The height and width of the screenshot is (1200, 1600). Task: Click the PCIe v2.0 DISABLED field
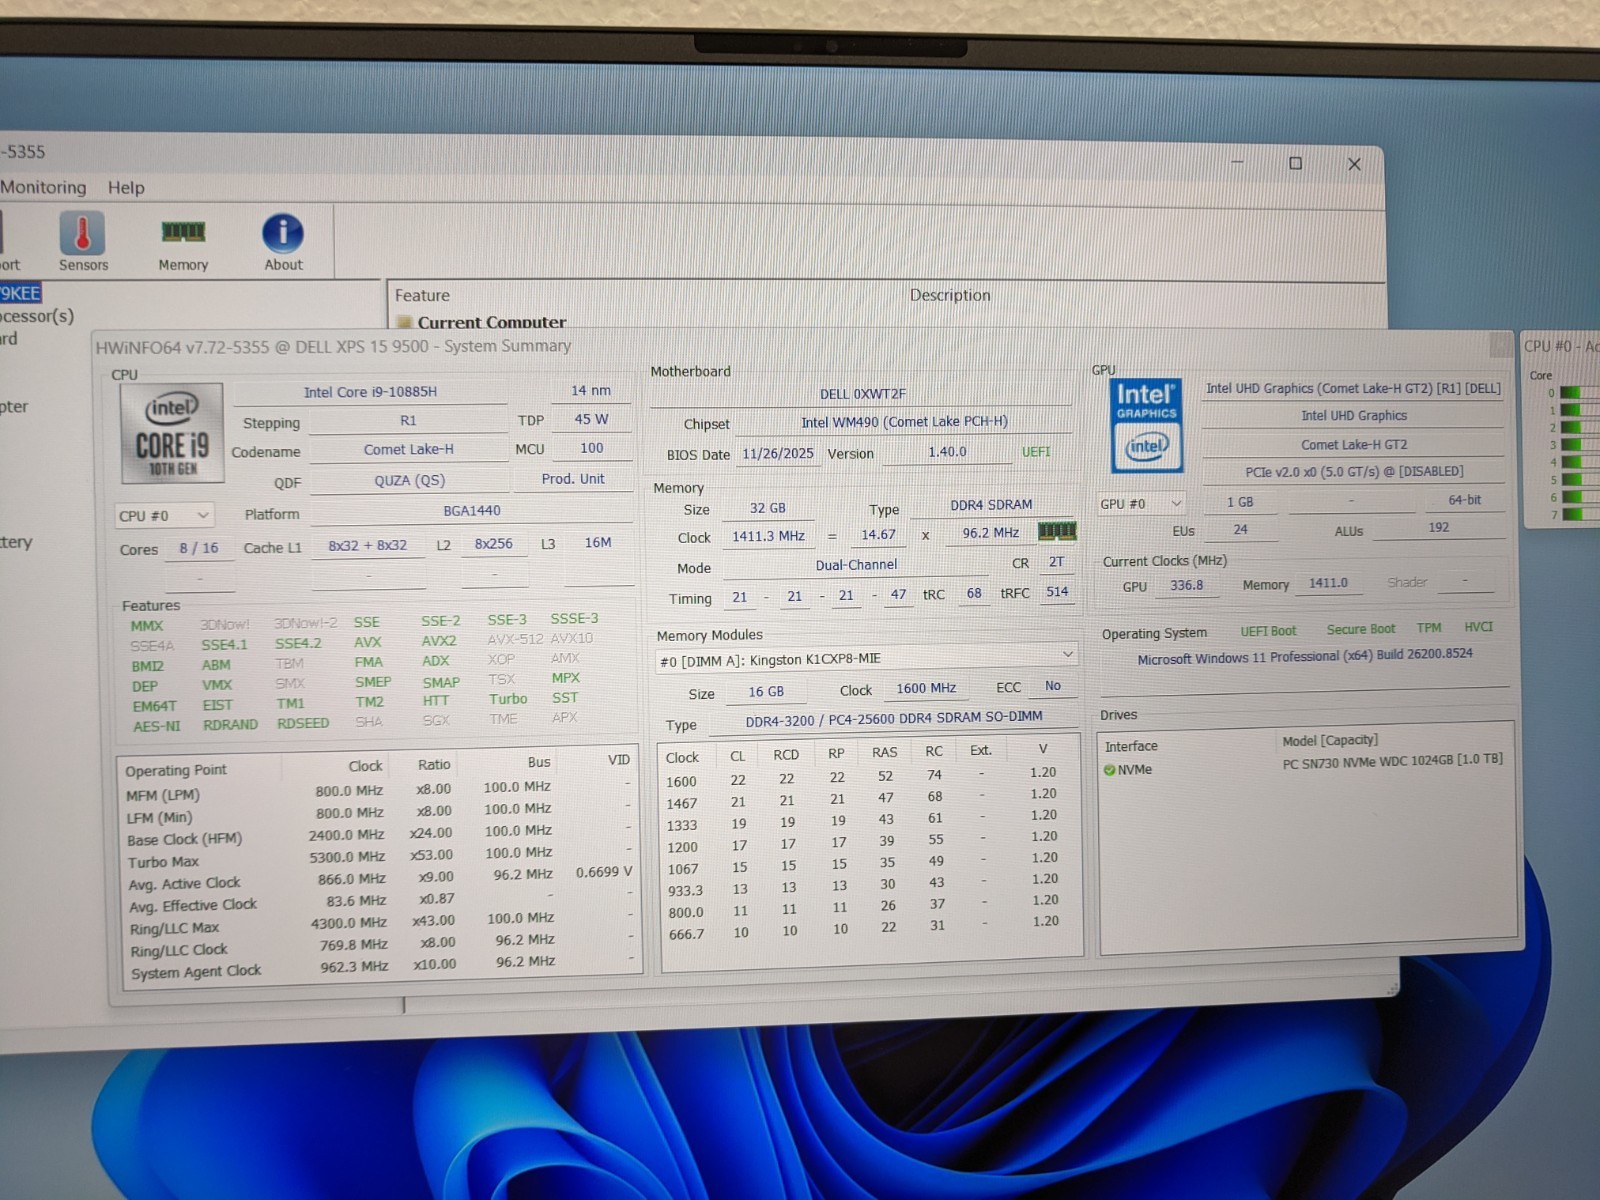click(x=1354, y=472)
